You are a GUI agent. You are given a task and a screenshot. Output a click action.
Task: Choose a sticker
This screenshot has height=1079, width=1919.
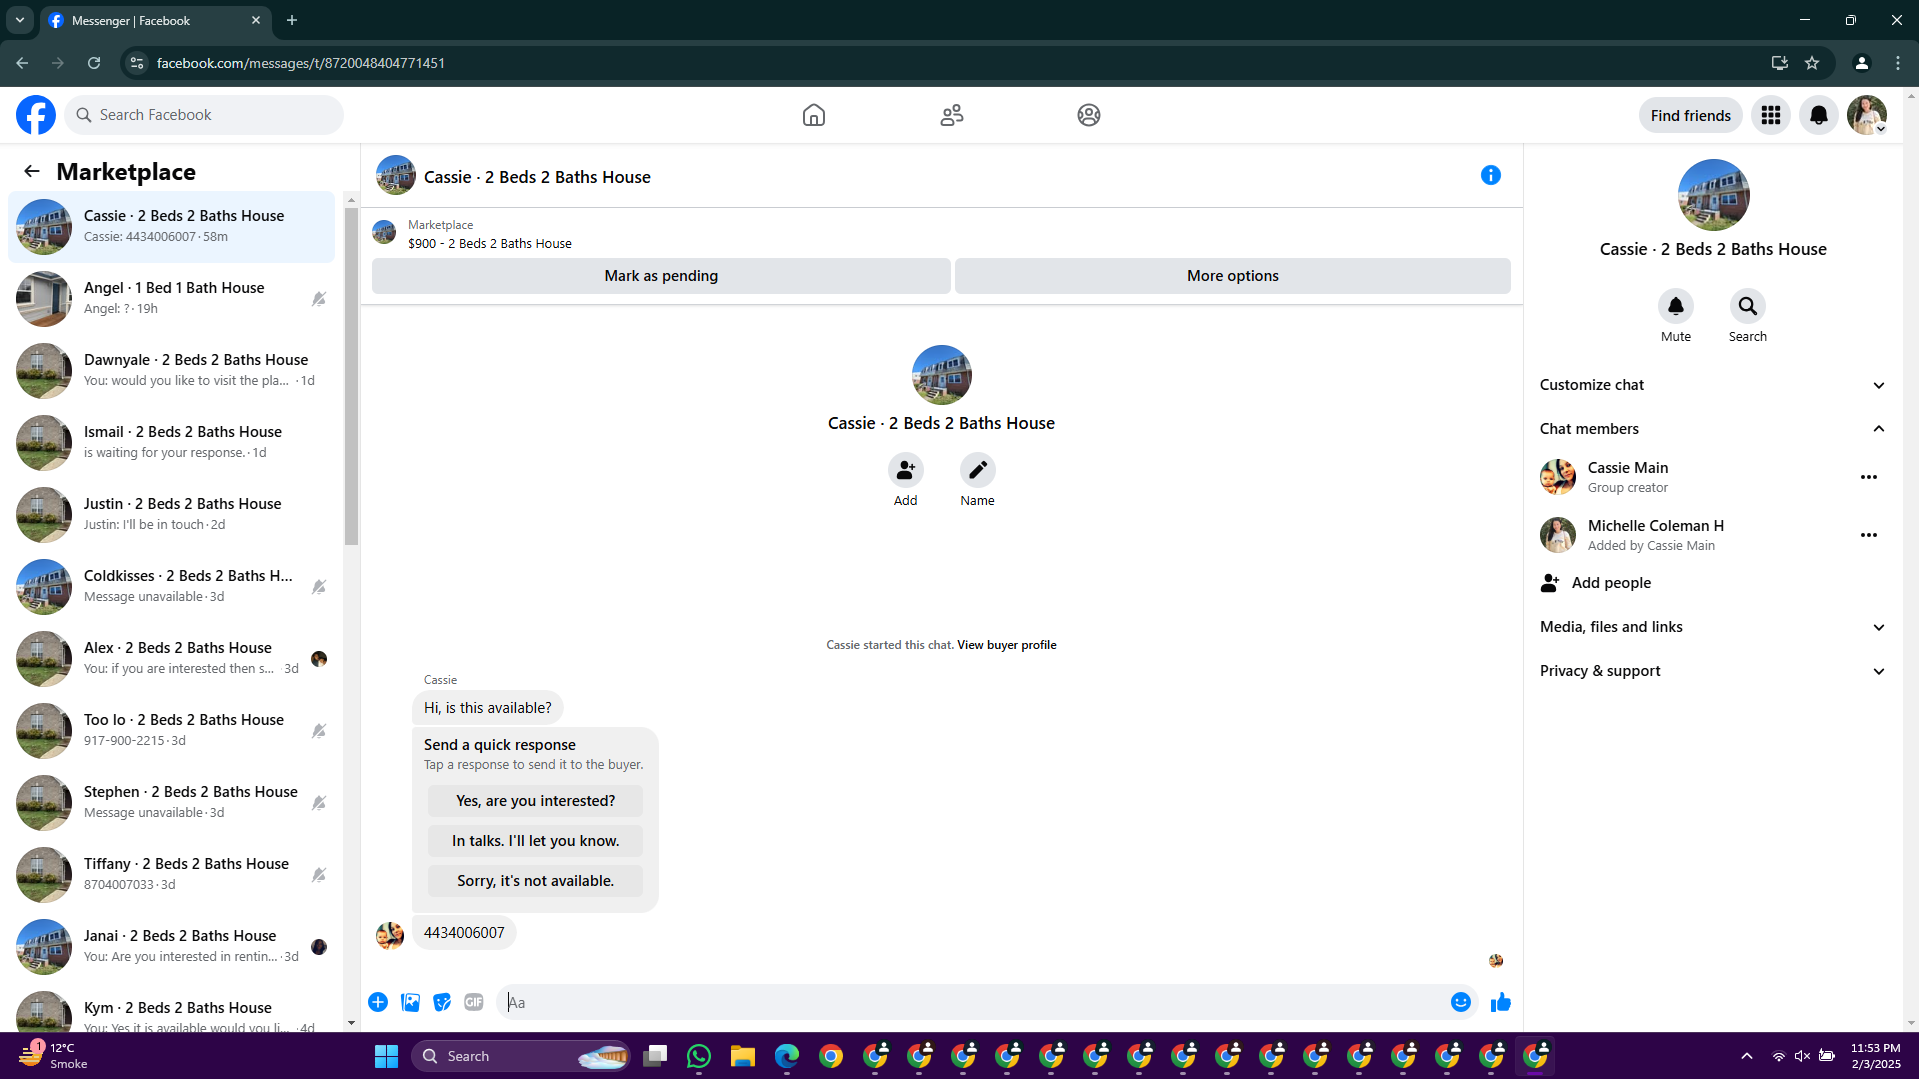[442, 1002]
